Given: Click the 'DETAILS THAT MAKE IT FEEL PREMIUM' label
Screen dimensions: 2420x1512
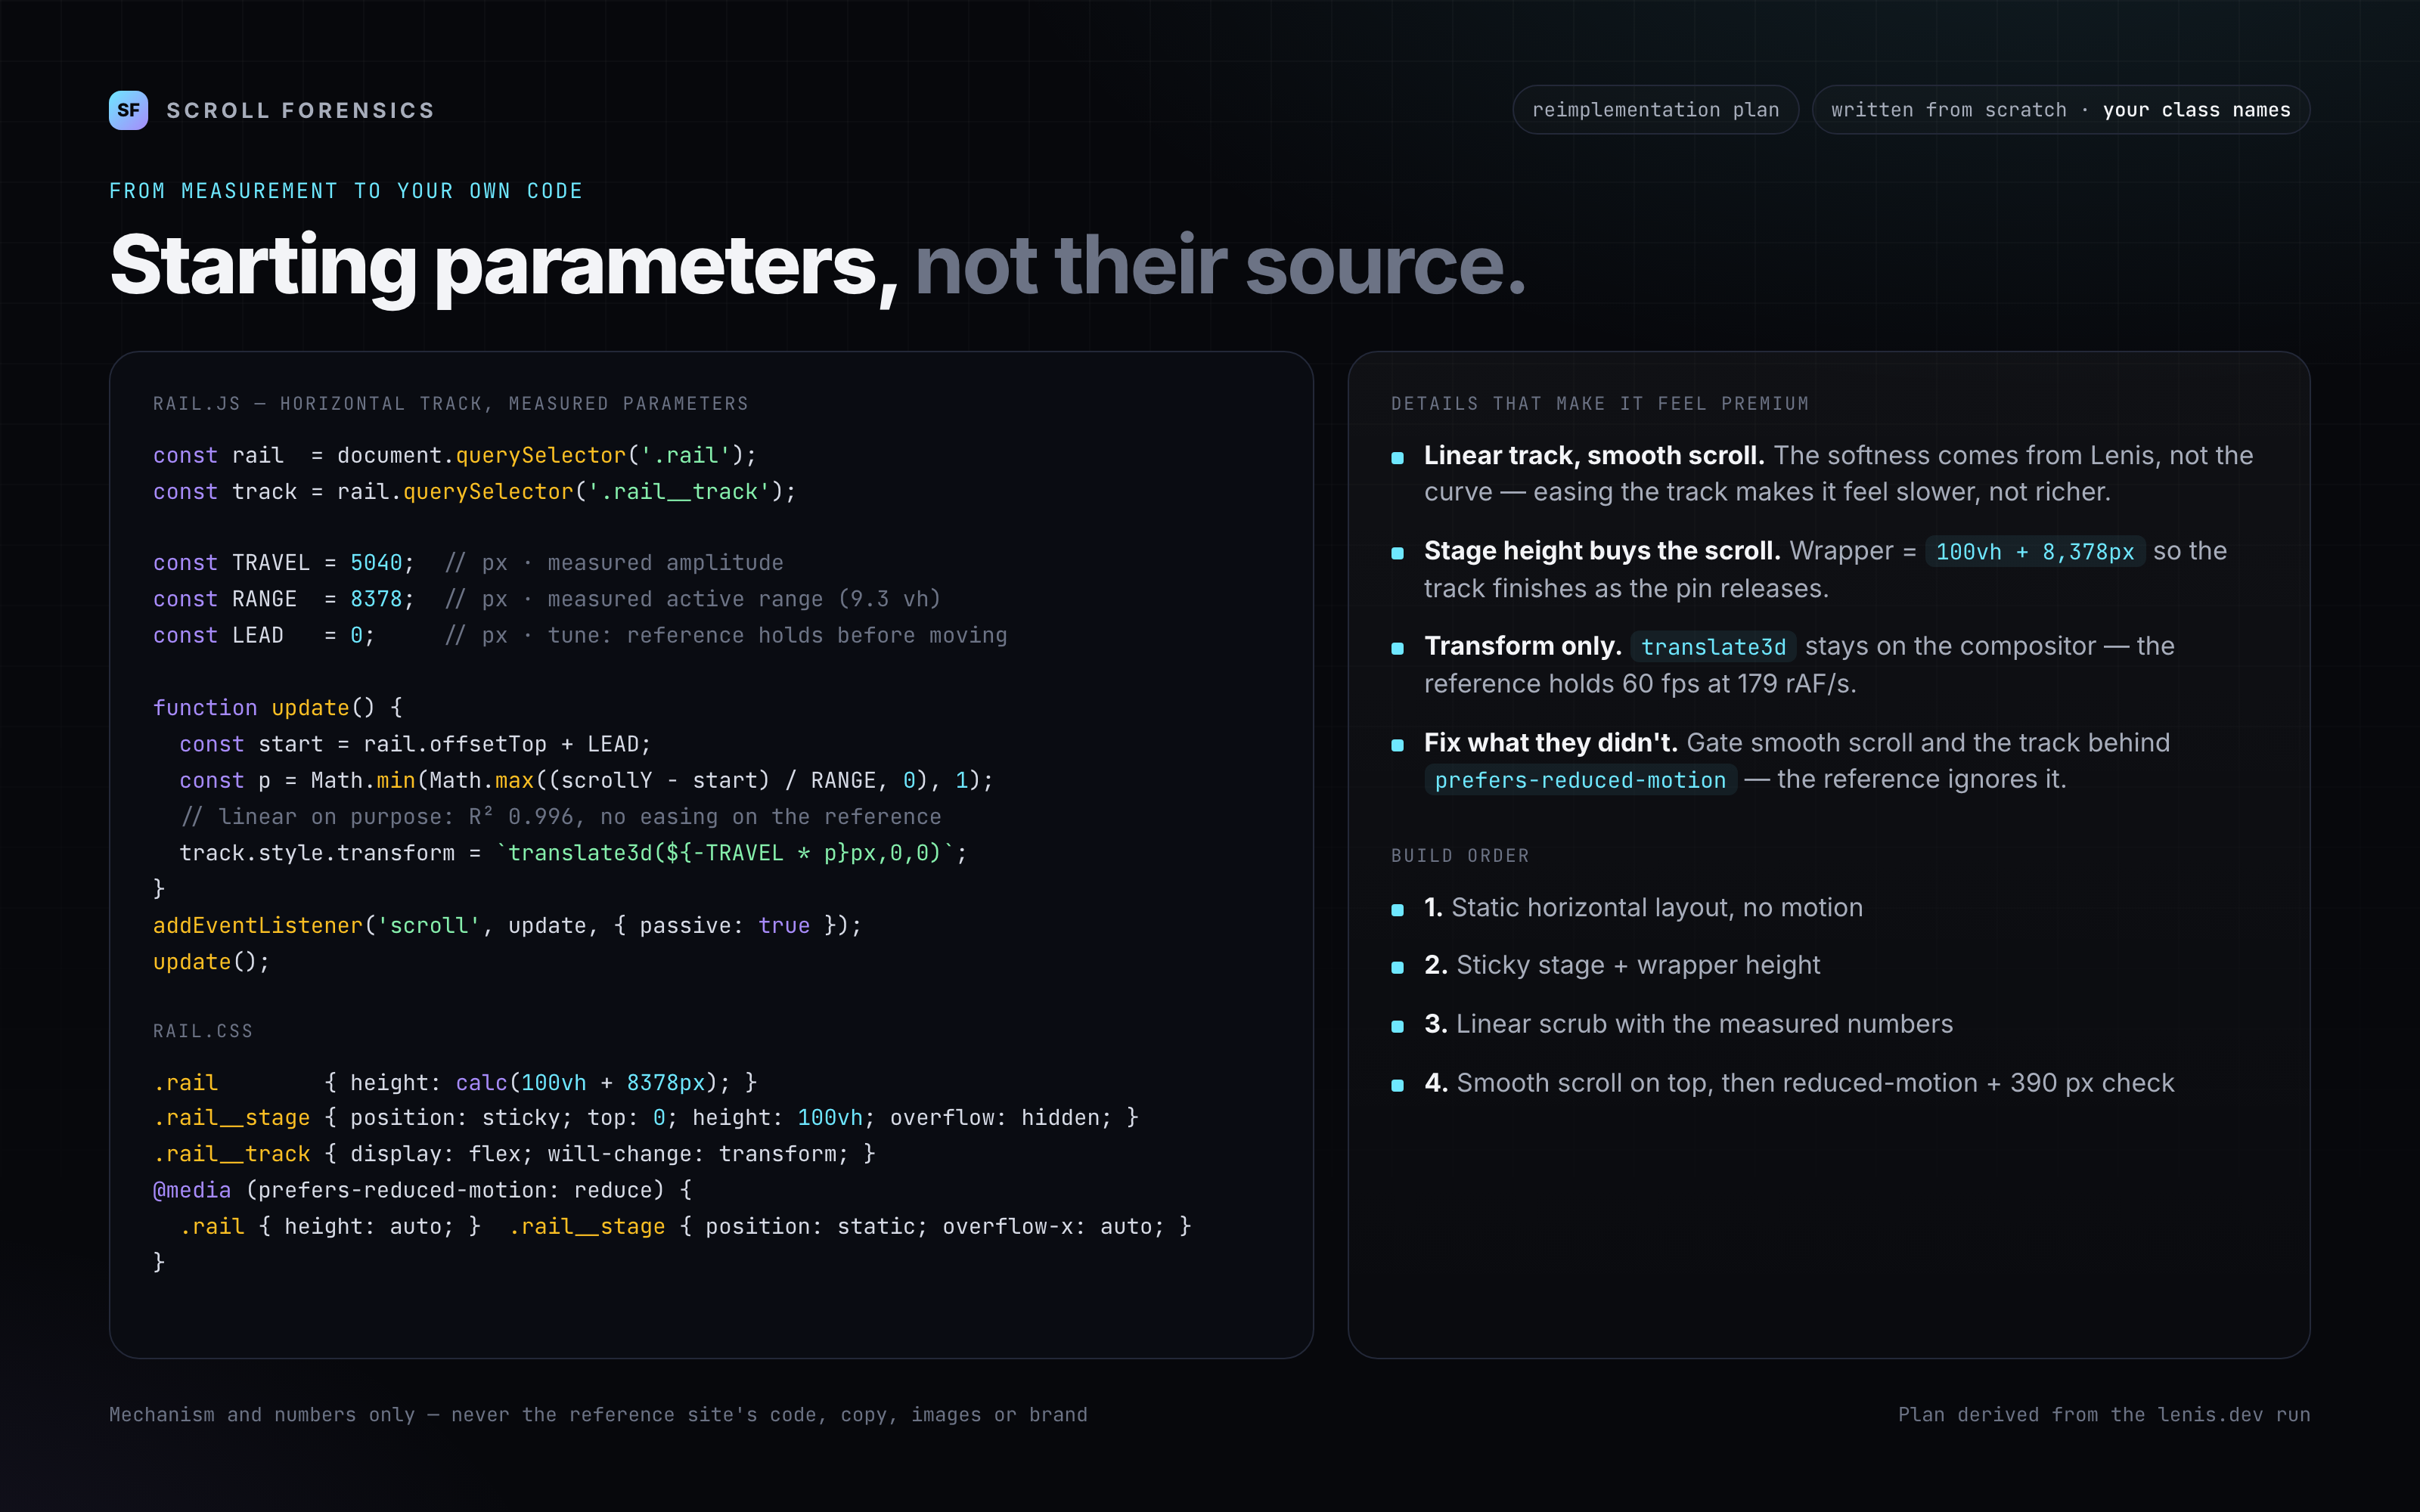Looking at the screenshot, I should pos(1600,404).
